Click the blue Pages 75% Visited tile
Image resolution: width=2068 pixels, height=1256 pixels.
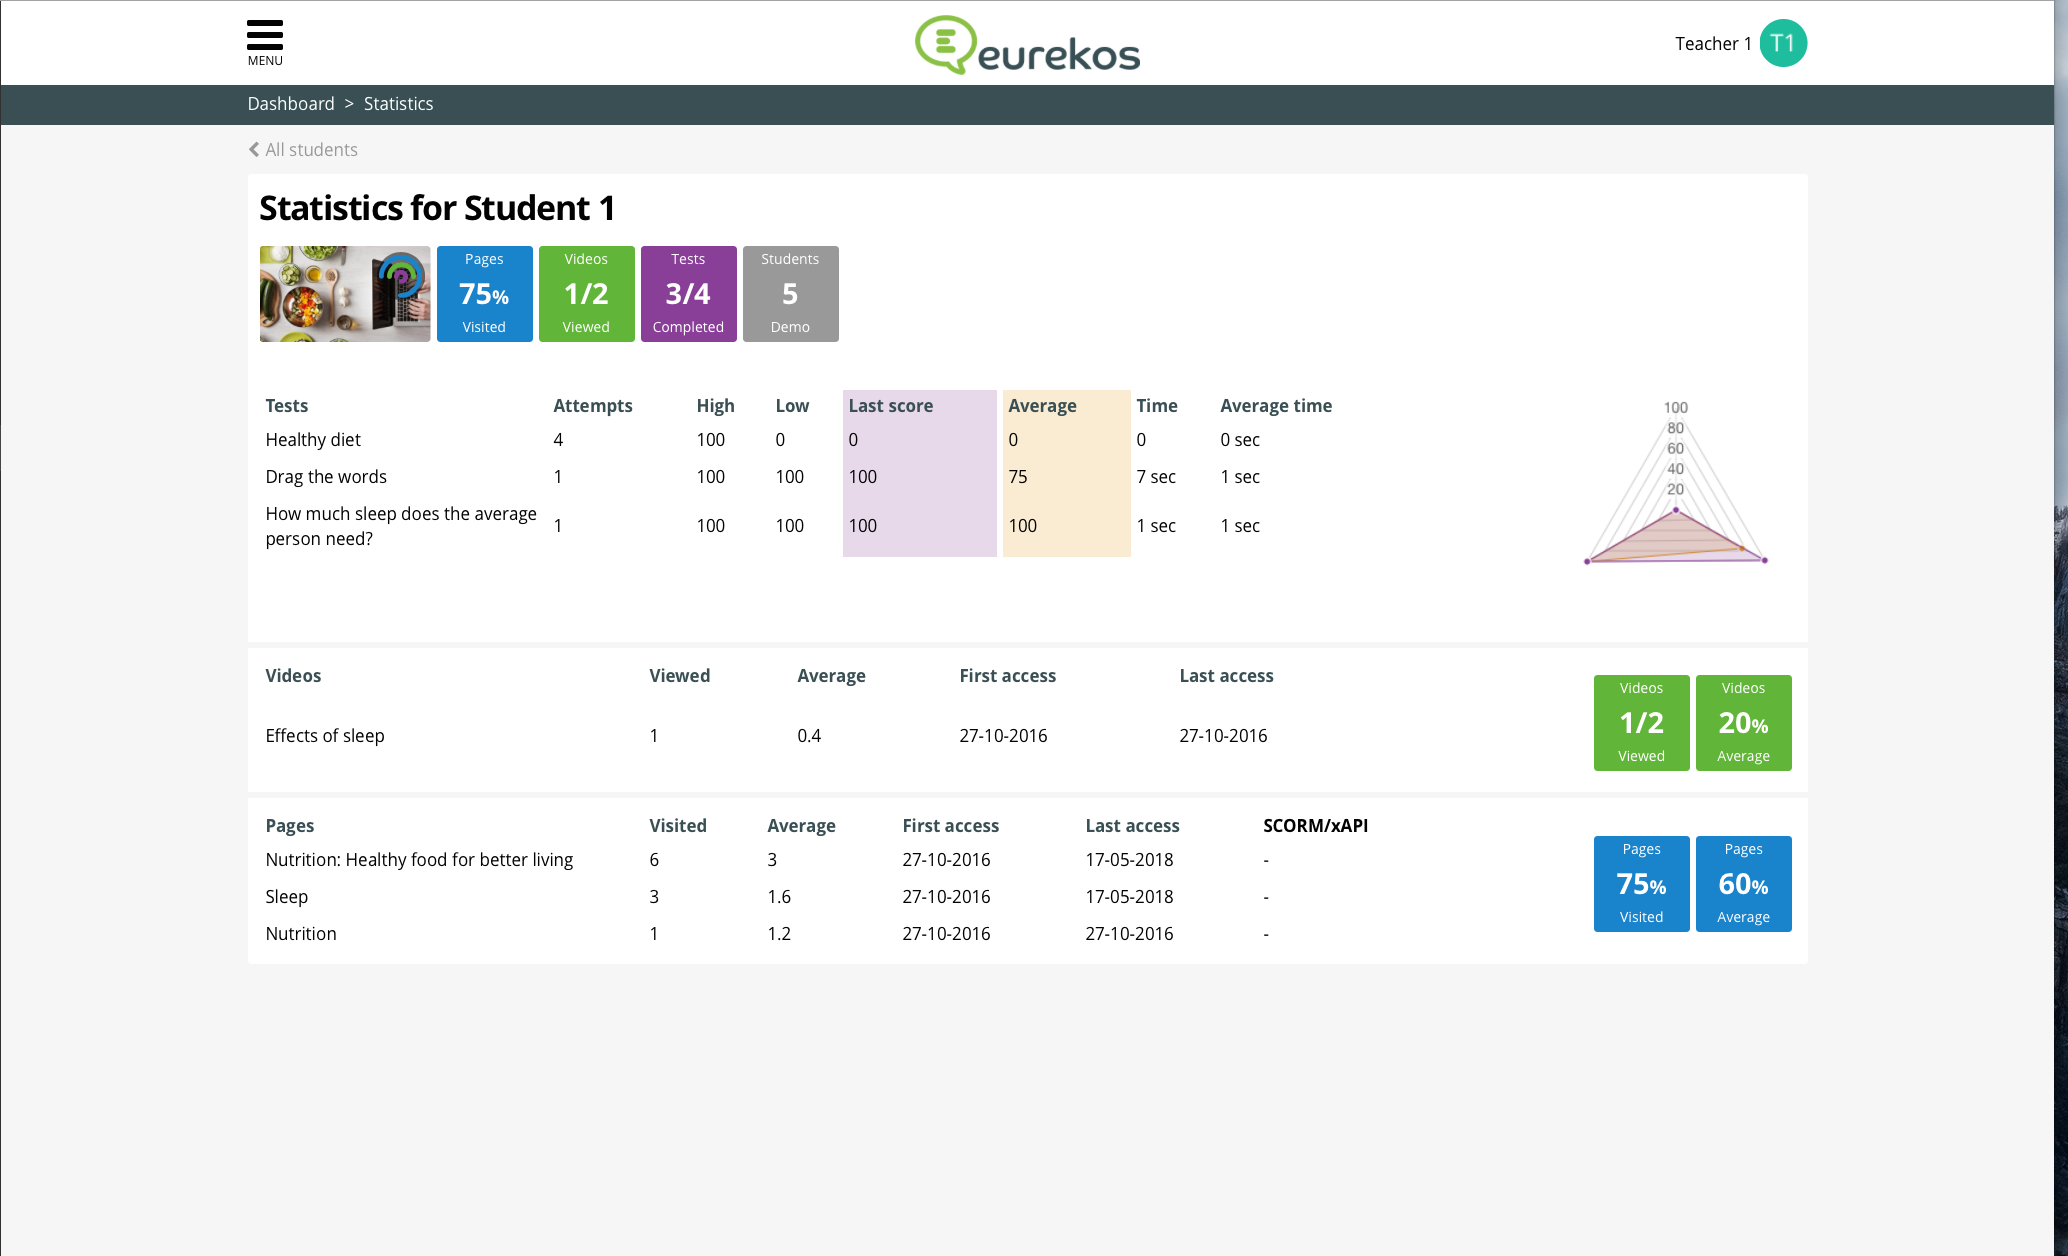coord(484,294)
